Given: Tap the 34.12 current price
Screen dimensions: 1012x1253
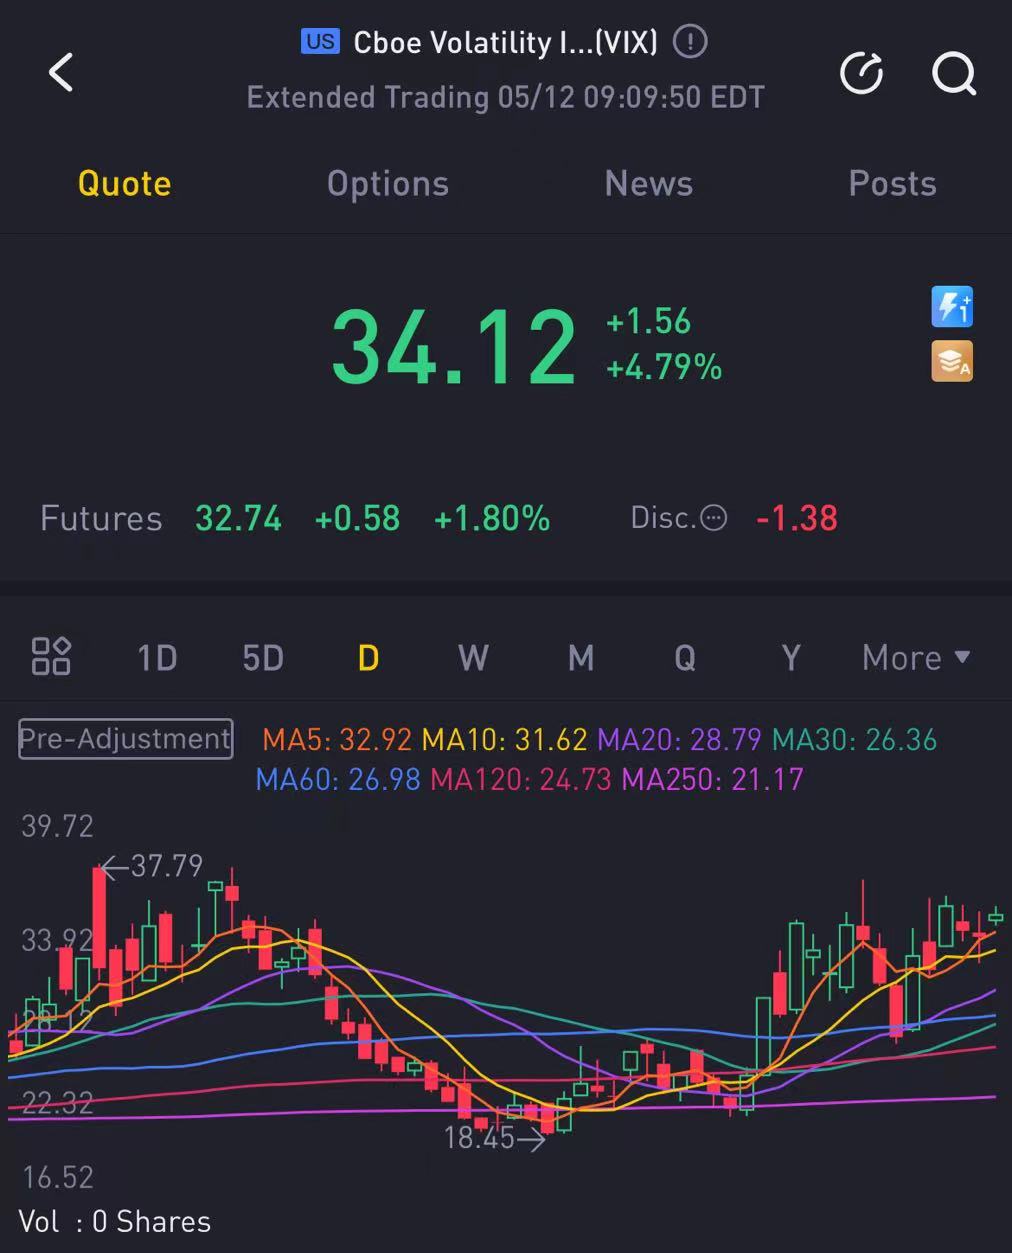Looking at the screenshot, I should point(454,347).
